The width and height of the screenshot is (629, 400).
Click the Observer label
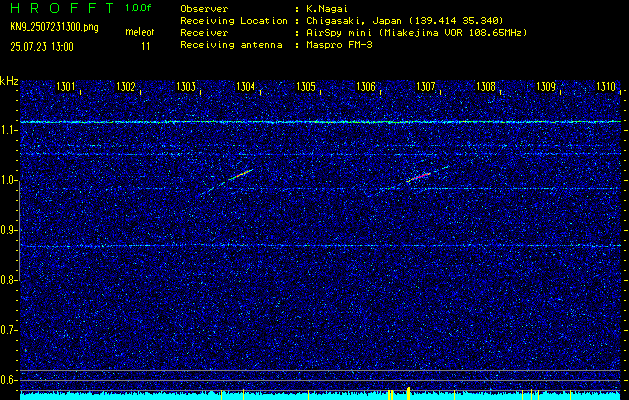click(x=204, y=9)
